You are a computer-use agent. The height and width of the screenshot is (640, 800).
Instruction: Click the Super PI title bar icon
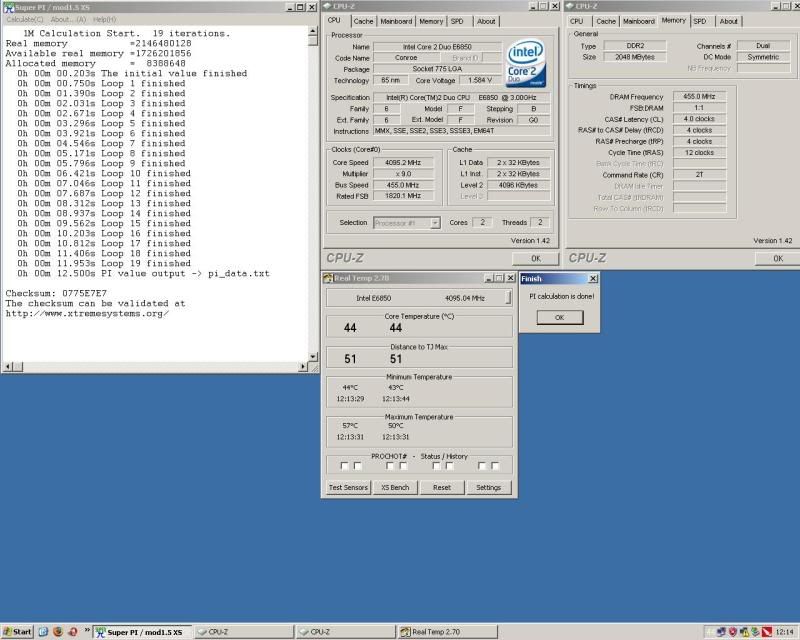pos(9,7)
